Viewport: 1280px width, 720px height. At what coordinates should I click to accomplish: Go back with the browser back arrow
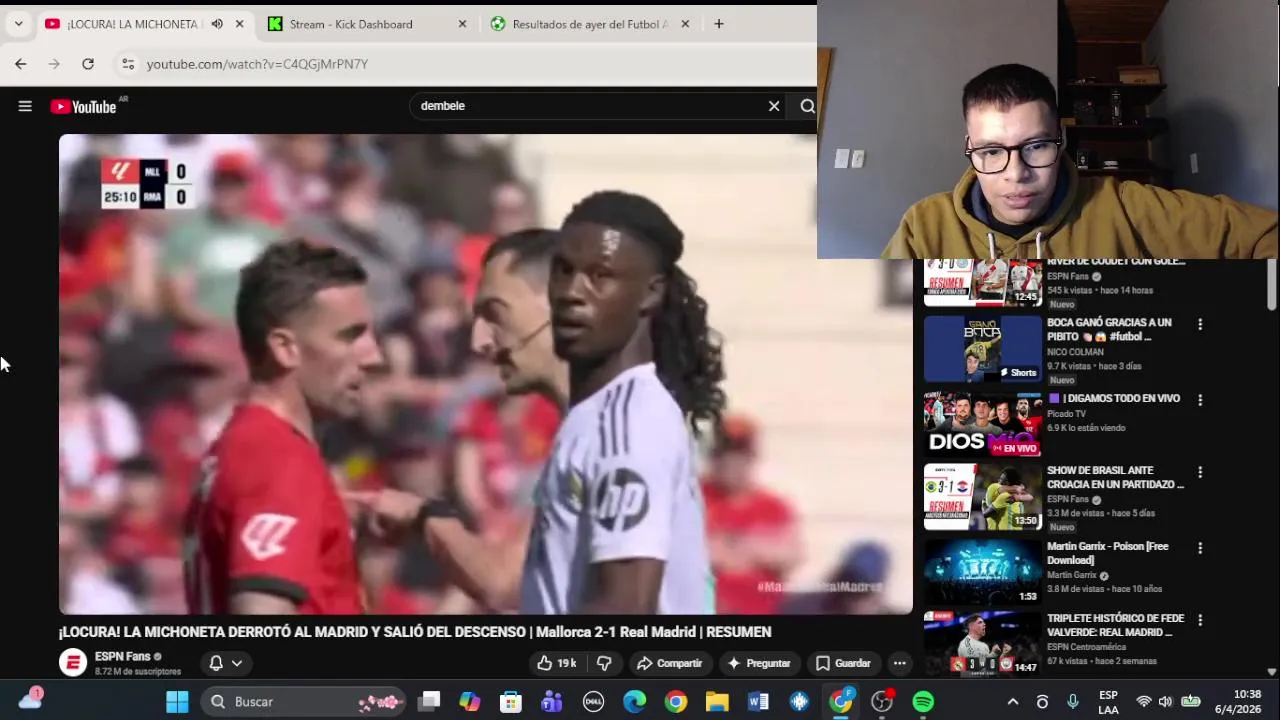point(20,64)
